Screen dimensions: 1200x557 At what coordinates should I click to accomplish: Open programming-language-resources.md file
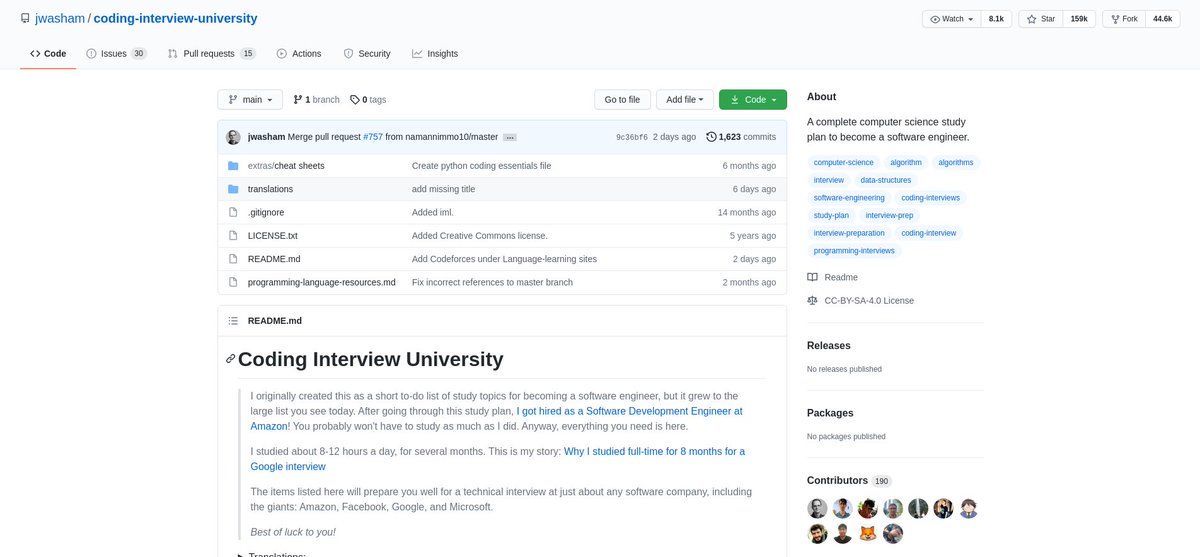322,282
